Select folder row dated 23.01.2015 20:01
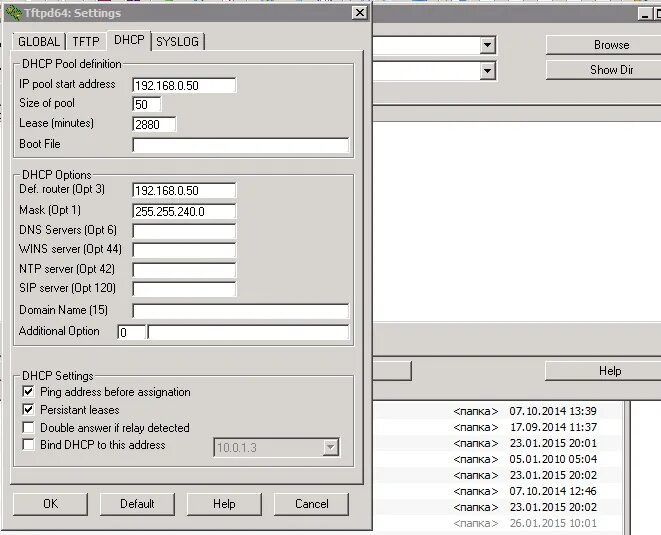The width and height of the screenshot is (661, 535). 497,443
